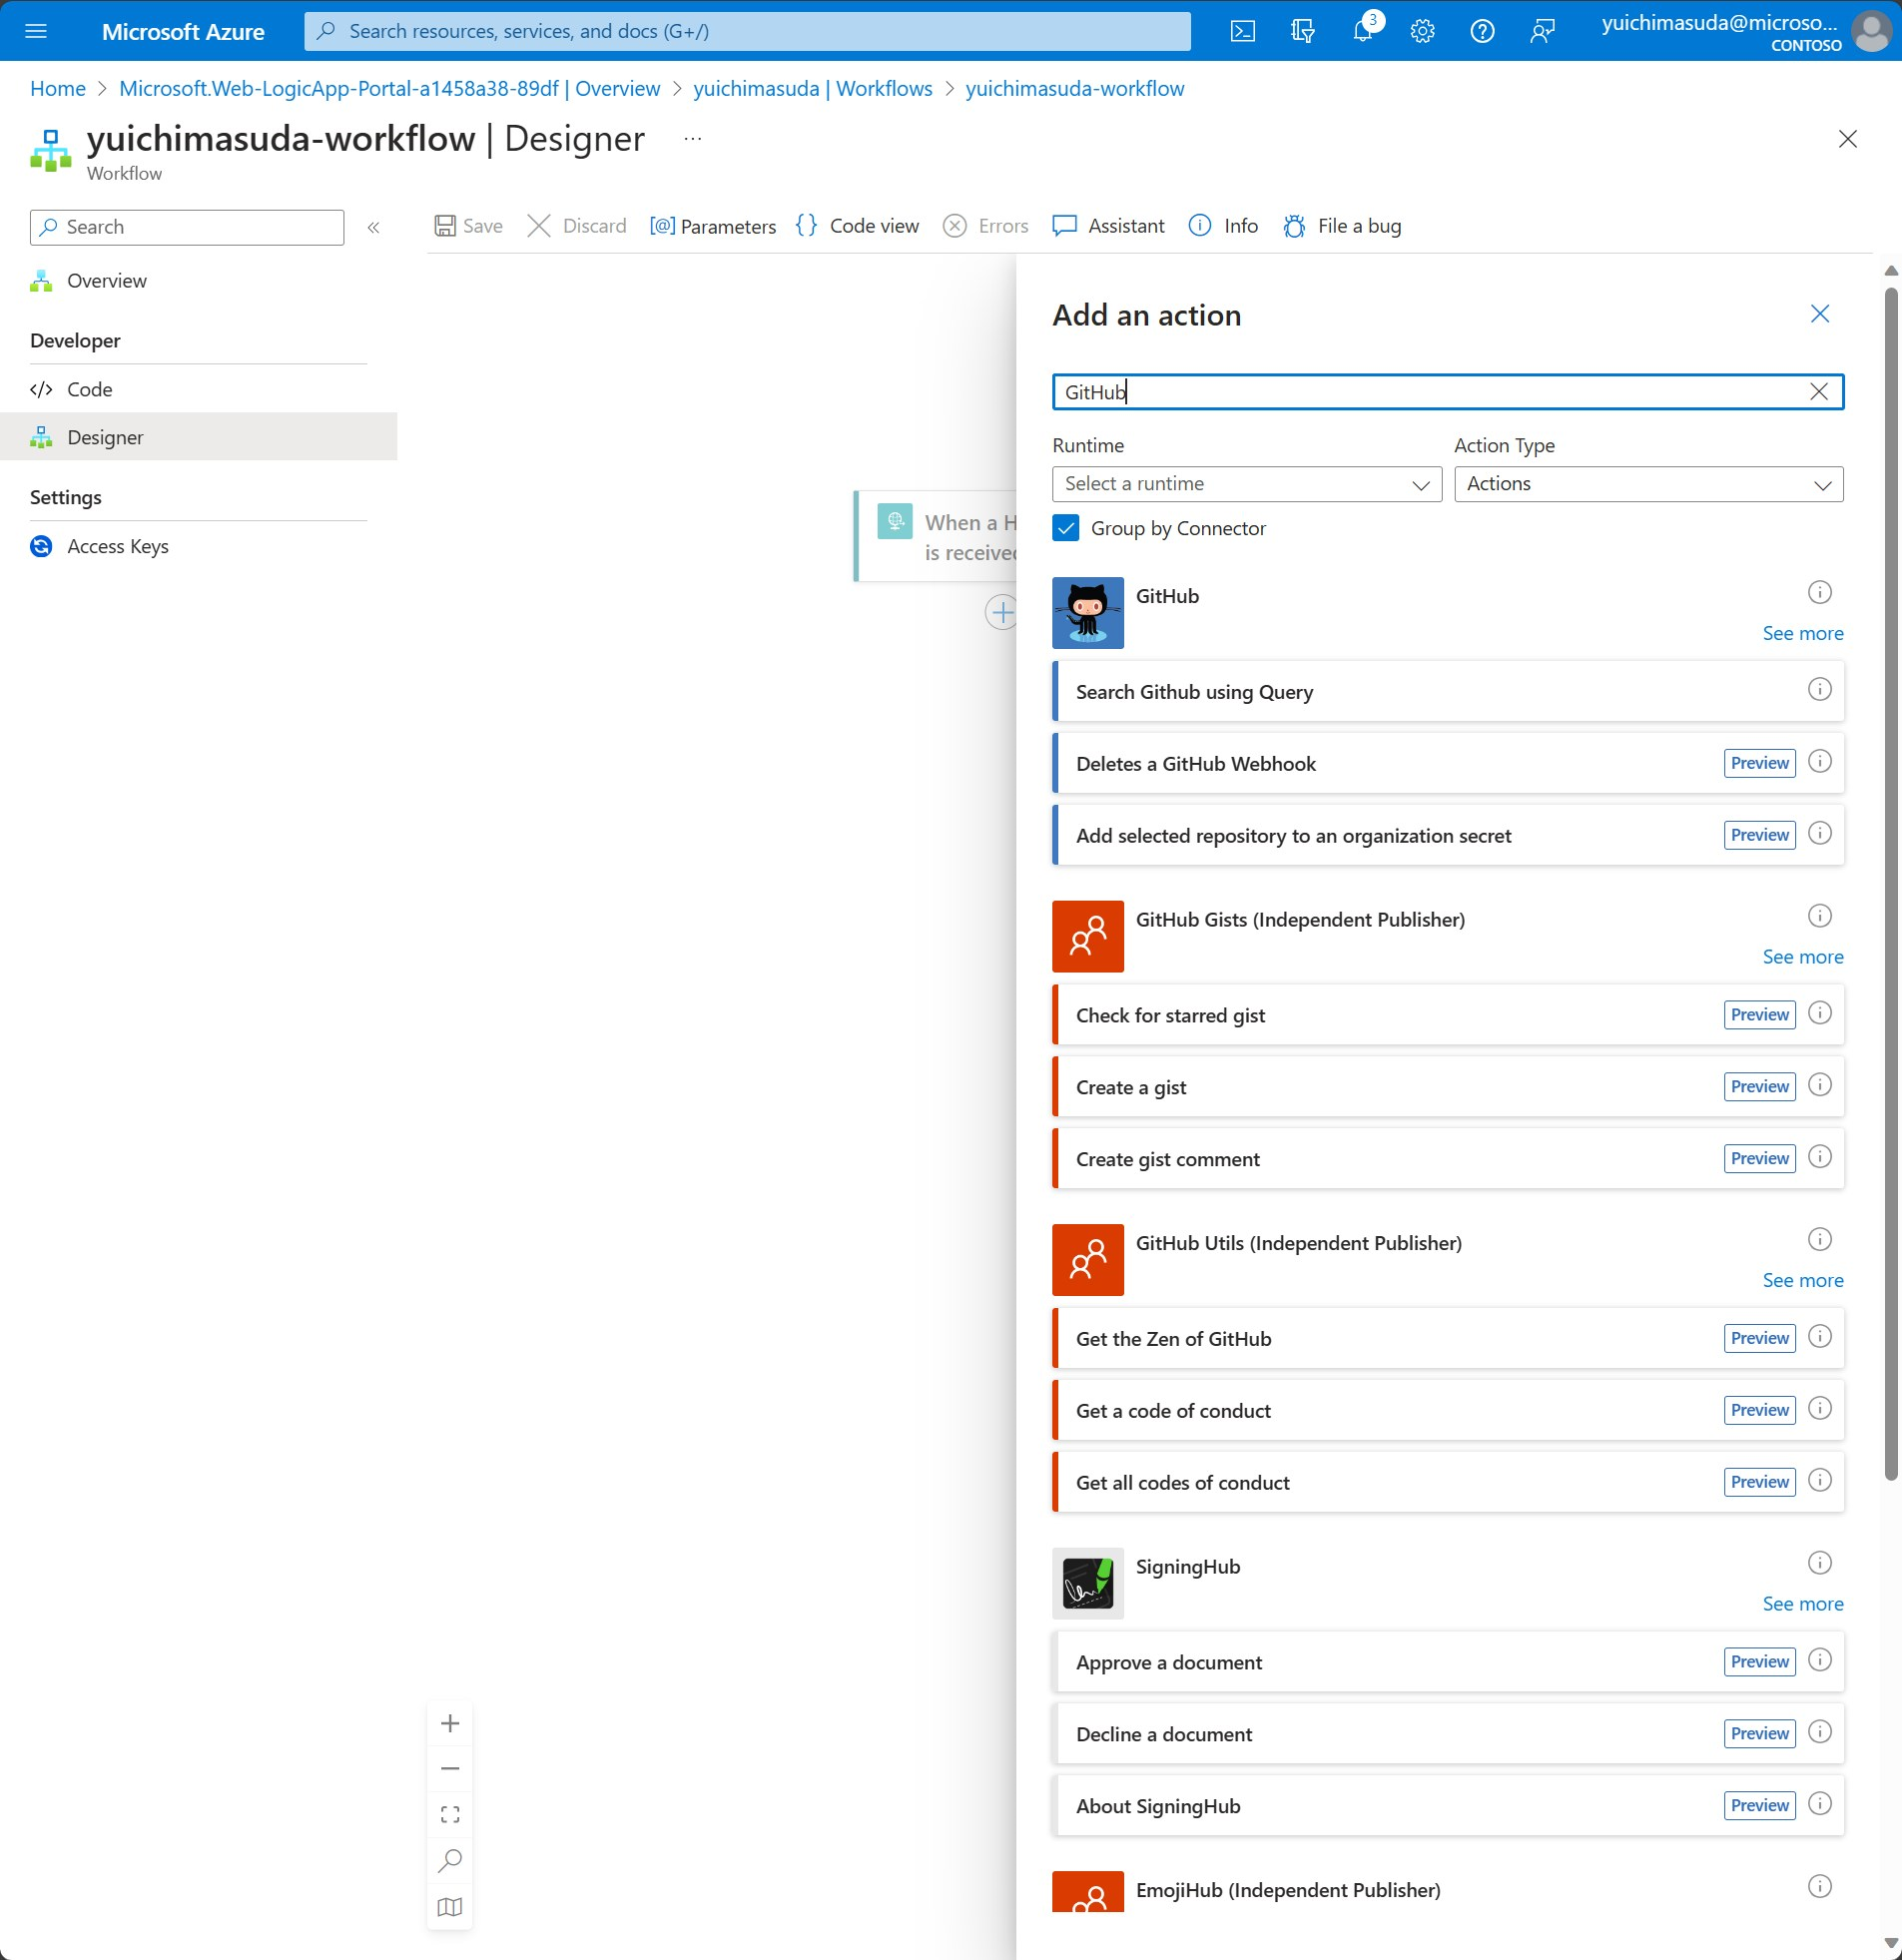See more GitHub Gists actions

point(1802,957)
